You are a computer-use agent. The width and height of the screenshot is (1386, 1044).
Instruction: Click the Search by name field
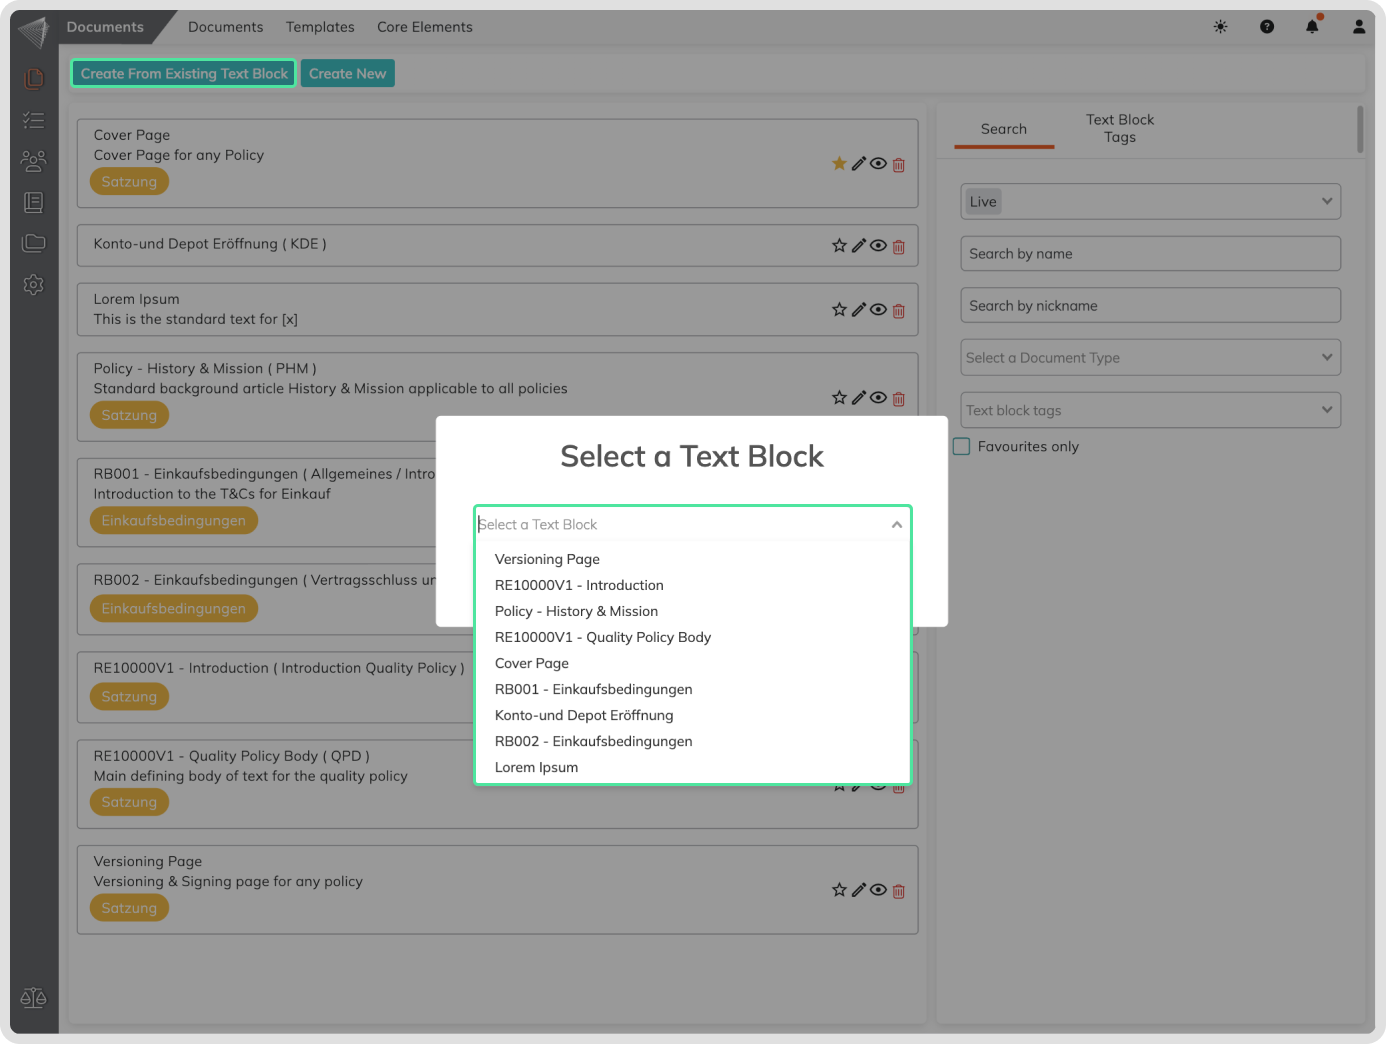tap(1150, 254)
